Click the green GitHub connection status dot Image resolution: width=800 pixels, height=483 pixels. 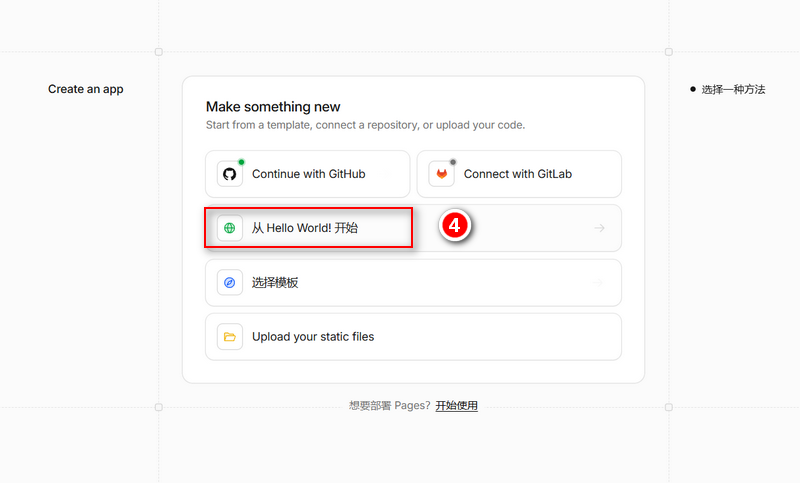click(241, 162)
